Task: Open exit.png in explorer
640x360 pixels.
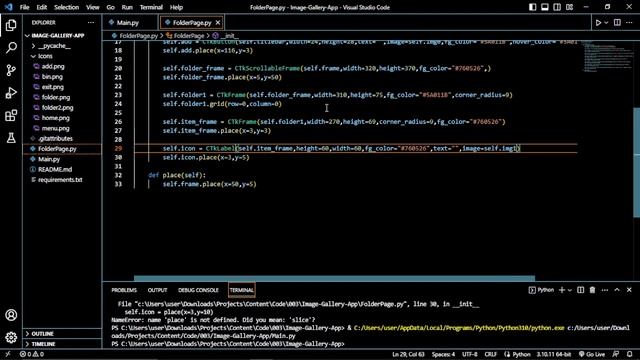Action: tap(62, 87)
